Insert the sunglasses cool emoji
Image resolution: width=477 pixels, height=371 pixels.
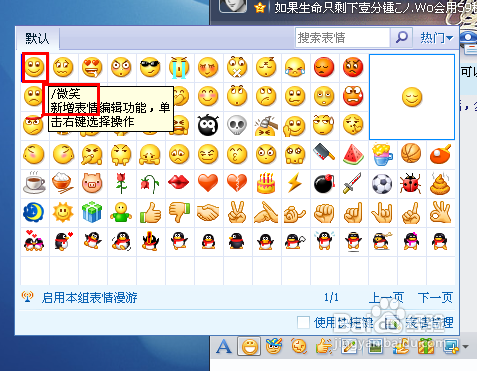tap(150, 67)
